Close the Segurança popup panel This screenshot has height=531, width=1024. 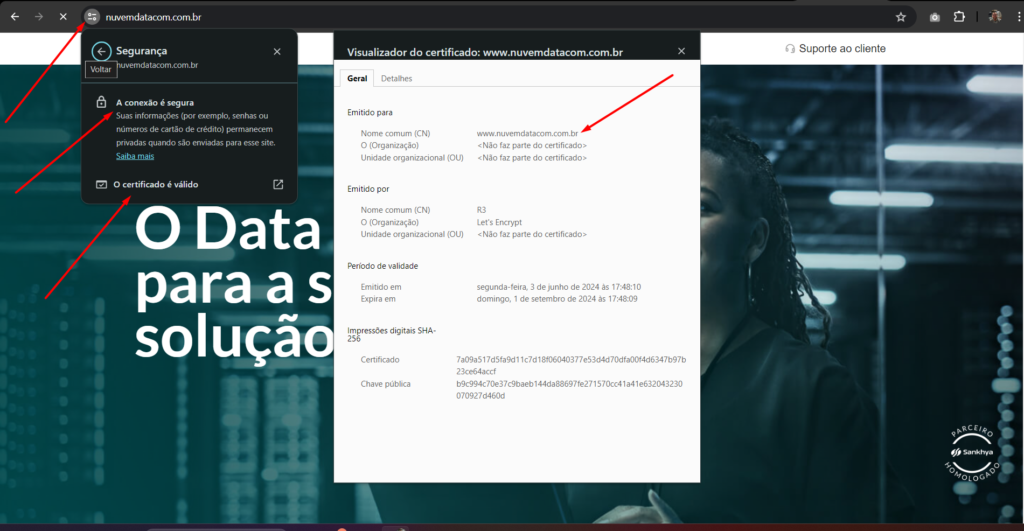pos(277,51)
